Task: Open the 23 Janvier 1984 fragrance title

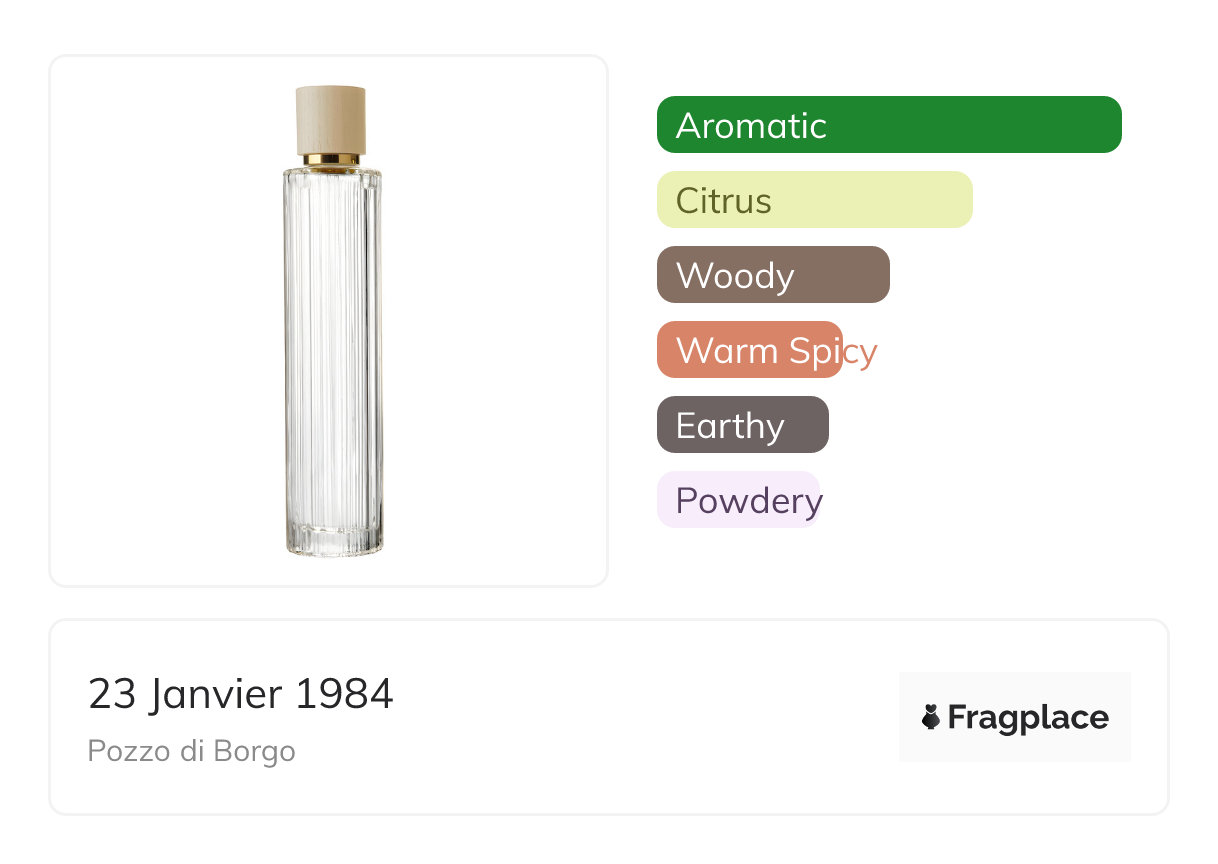Action: 241,694
